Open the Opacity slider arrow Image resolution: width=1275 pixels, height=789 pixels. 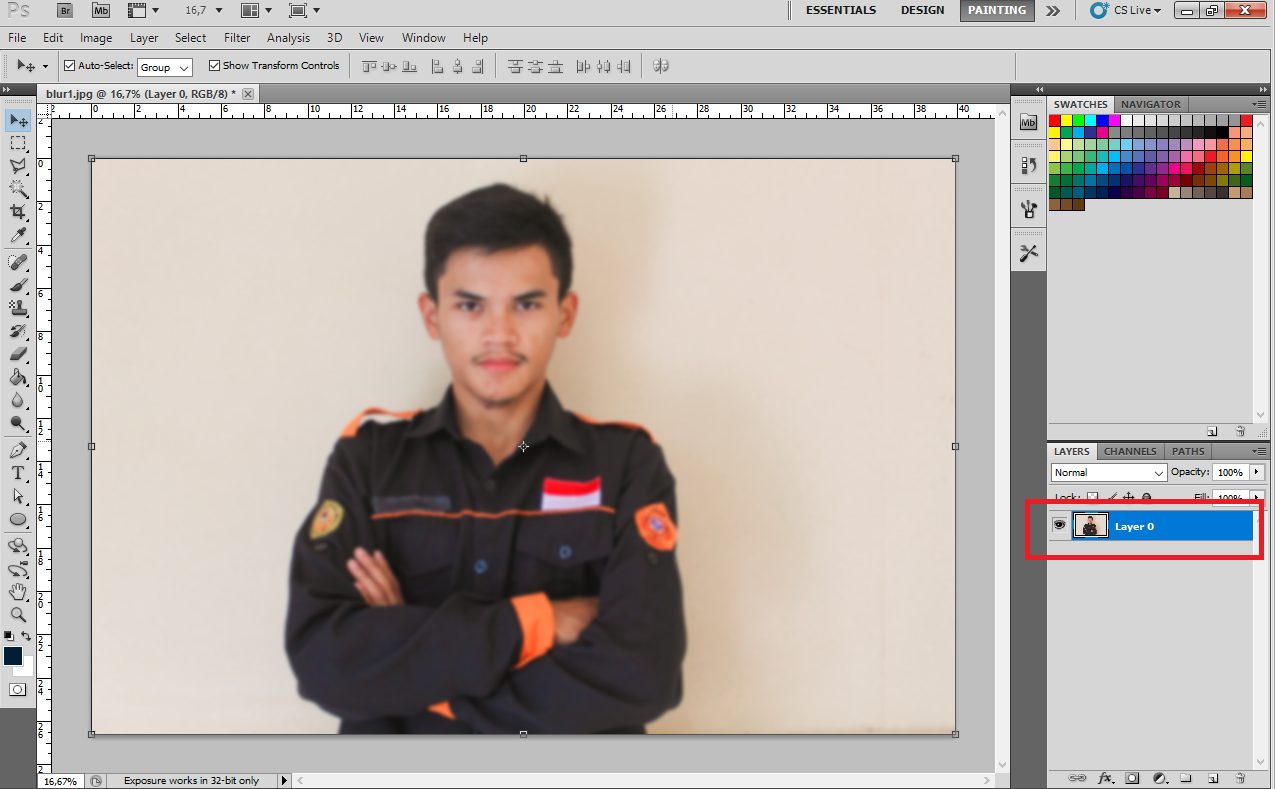point(1256,472)
